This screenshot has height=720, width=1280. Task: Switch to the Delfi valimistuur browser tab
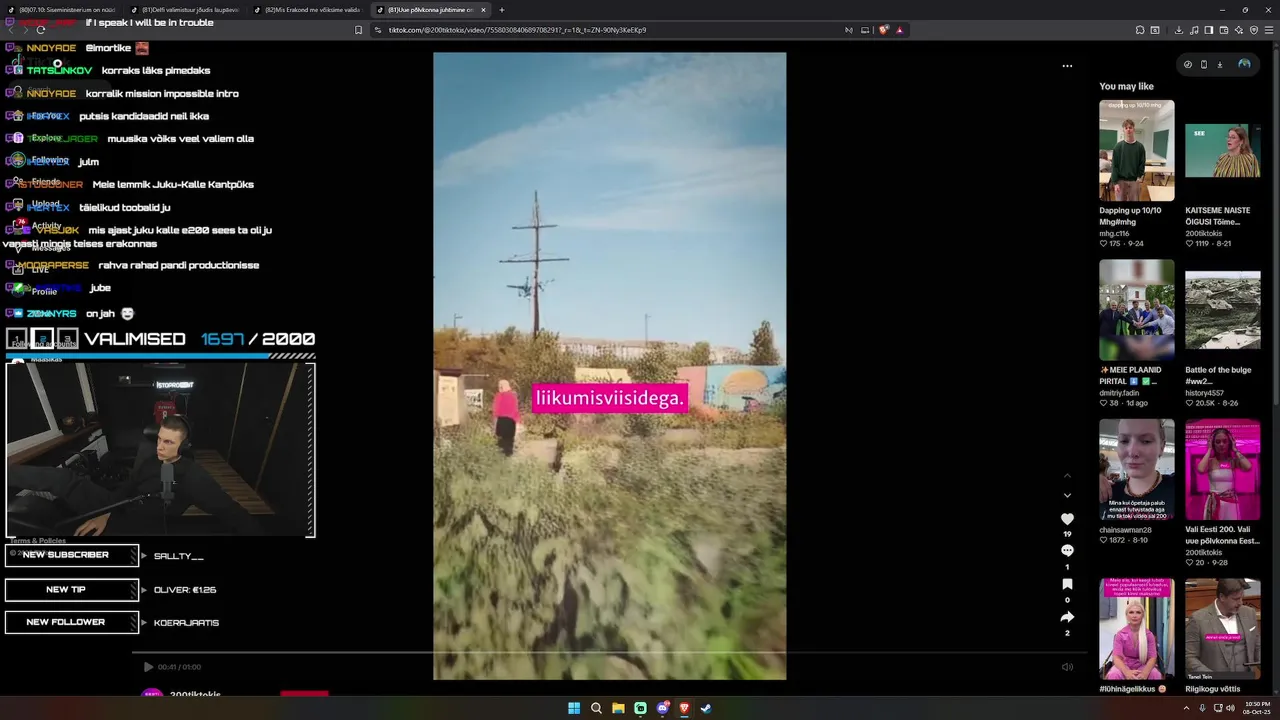(x=185, y=10)
